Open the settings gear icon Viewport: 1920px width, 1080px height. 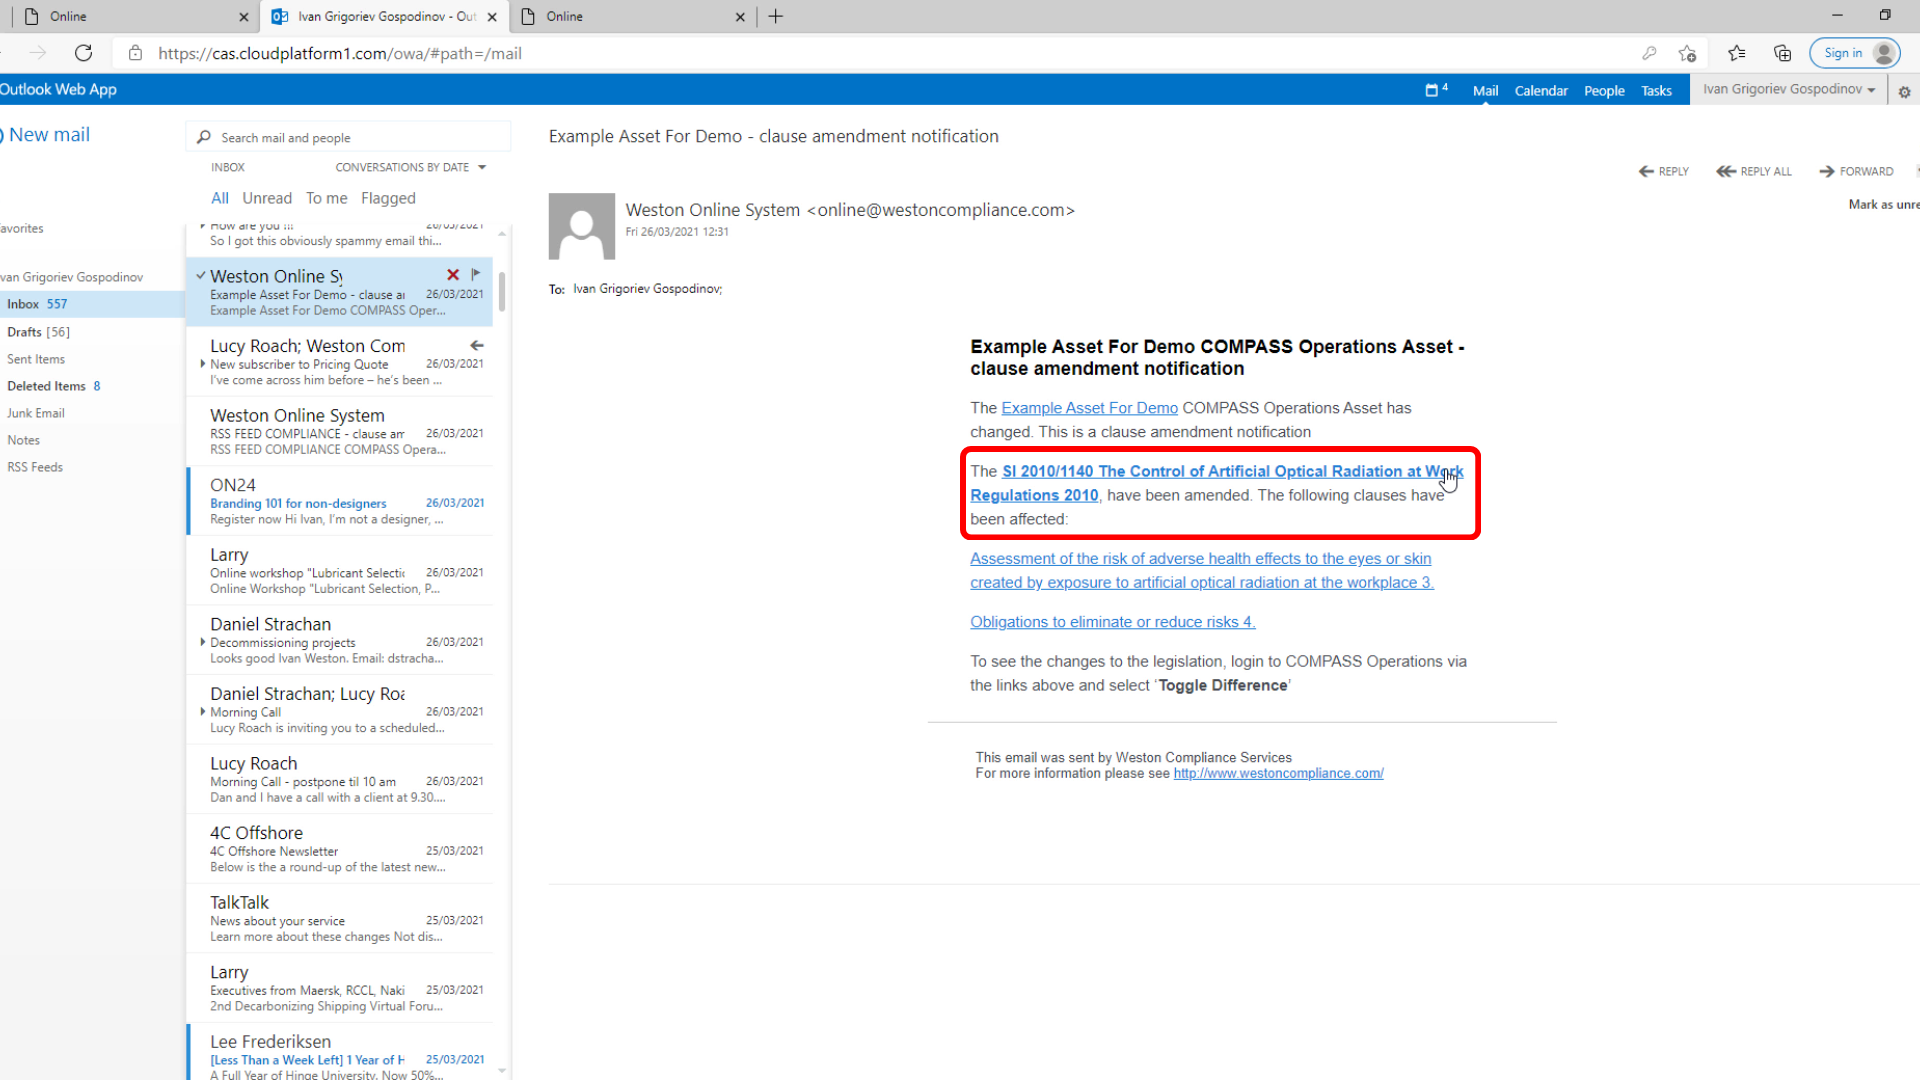1904,91
